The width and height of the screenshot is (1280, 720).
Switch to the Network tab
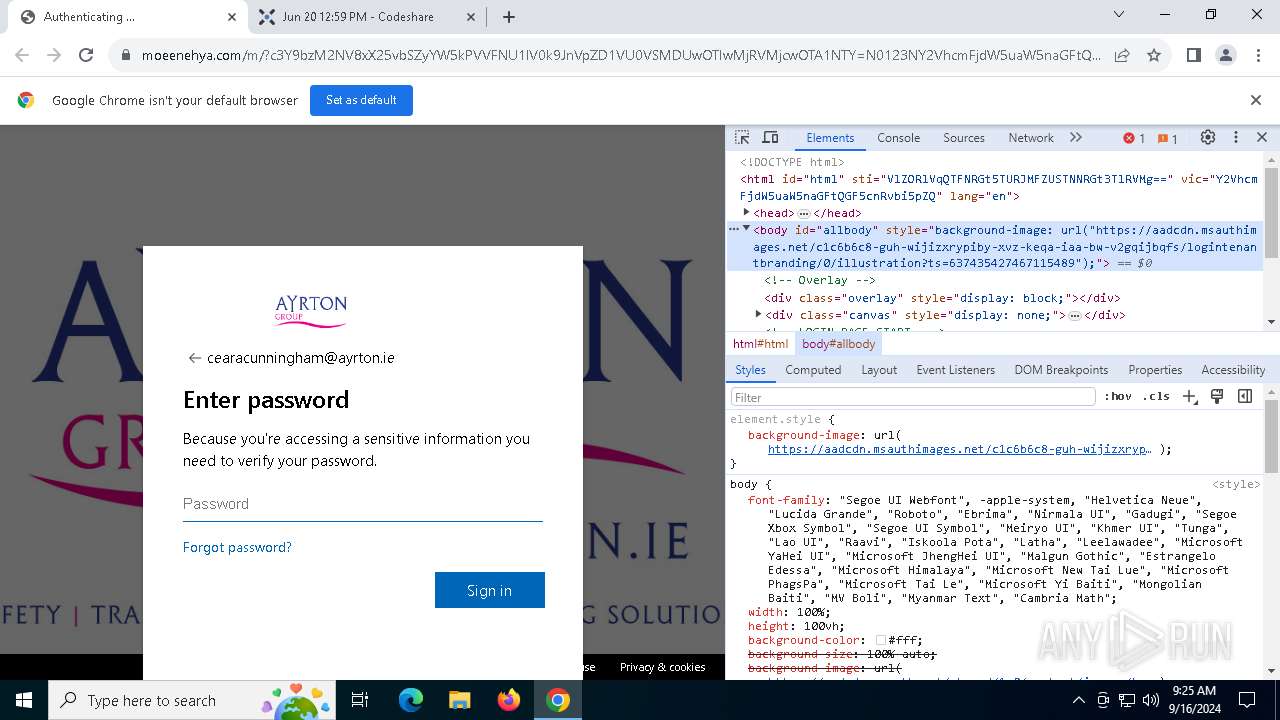1031,138
